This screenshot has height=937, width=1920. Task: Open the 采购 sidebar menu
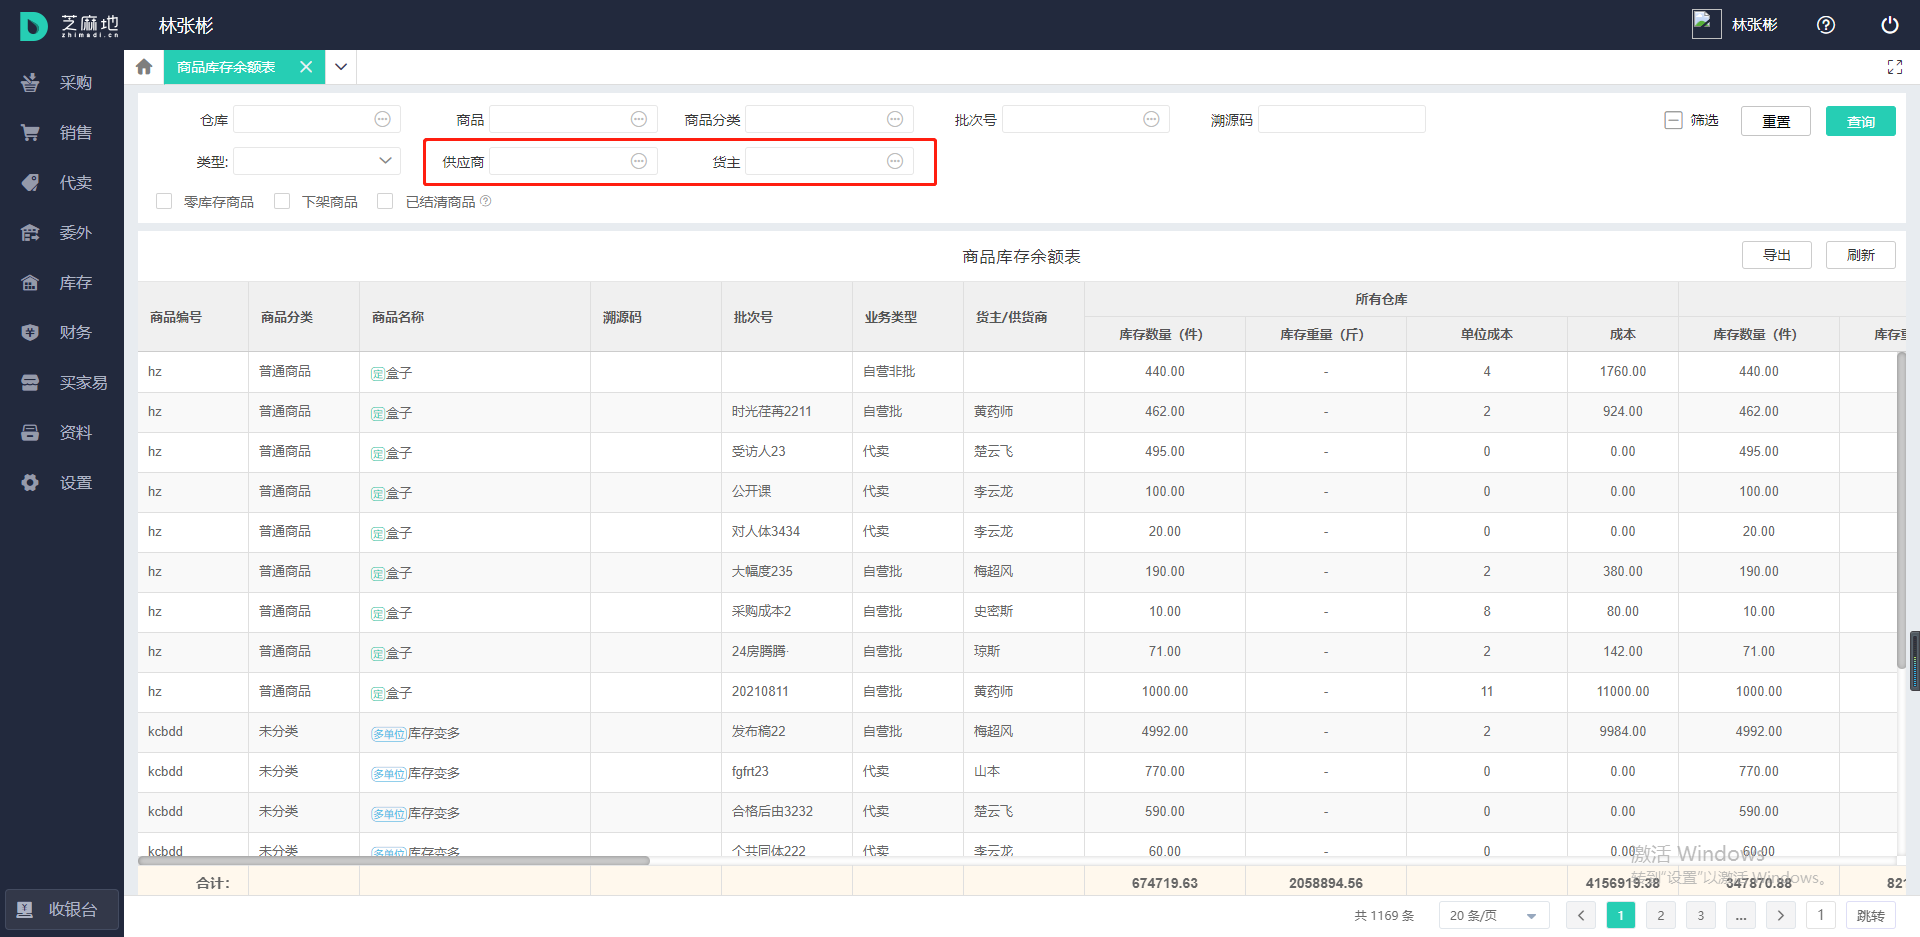(60, 83)
